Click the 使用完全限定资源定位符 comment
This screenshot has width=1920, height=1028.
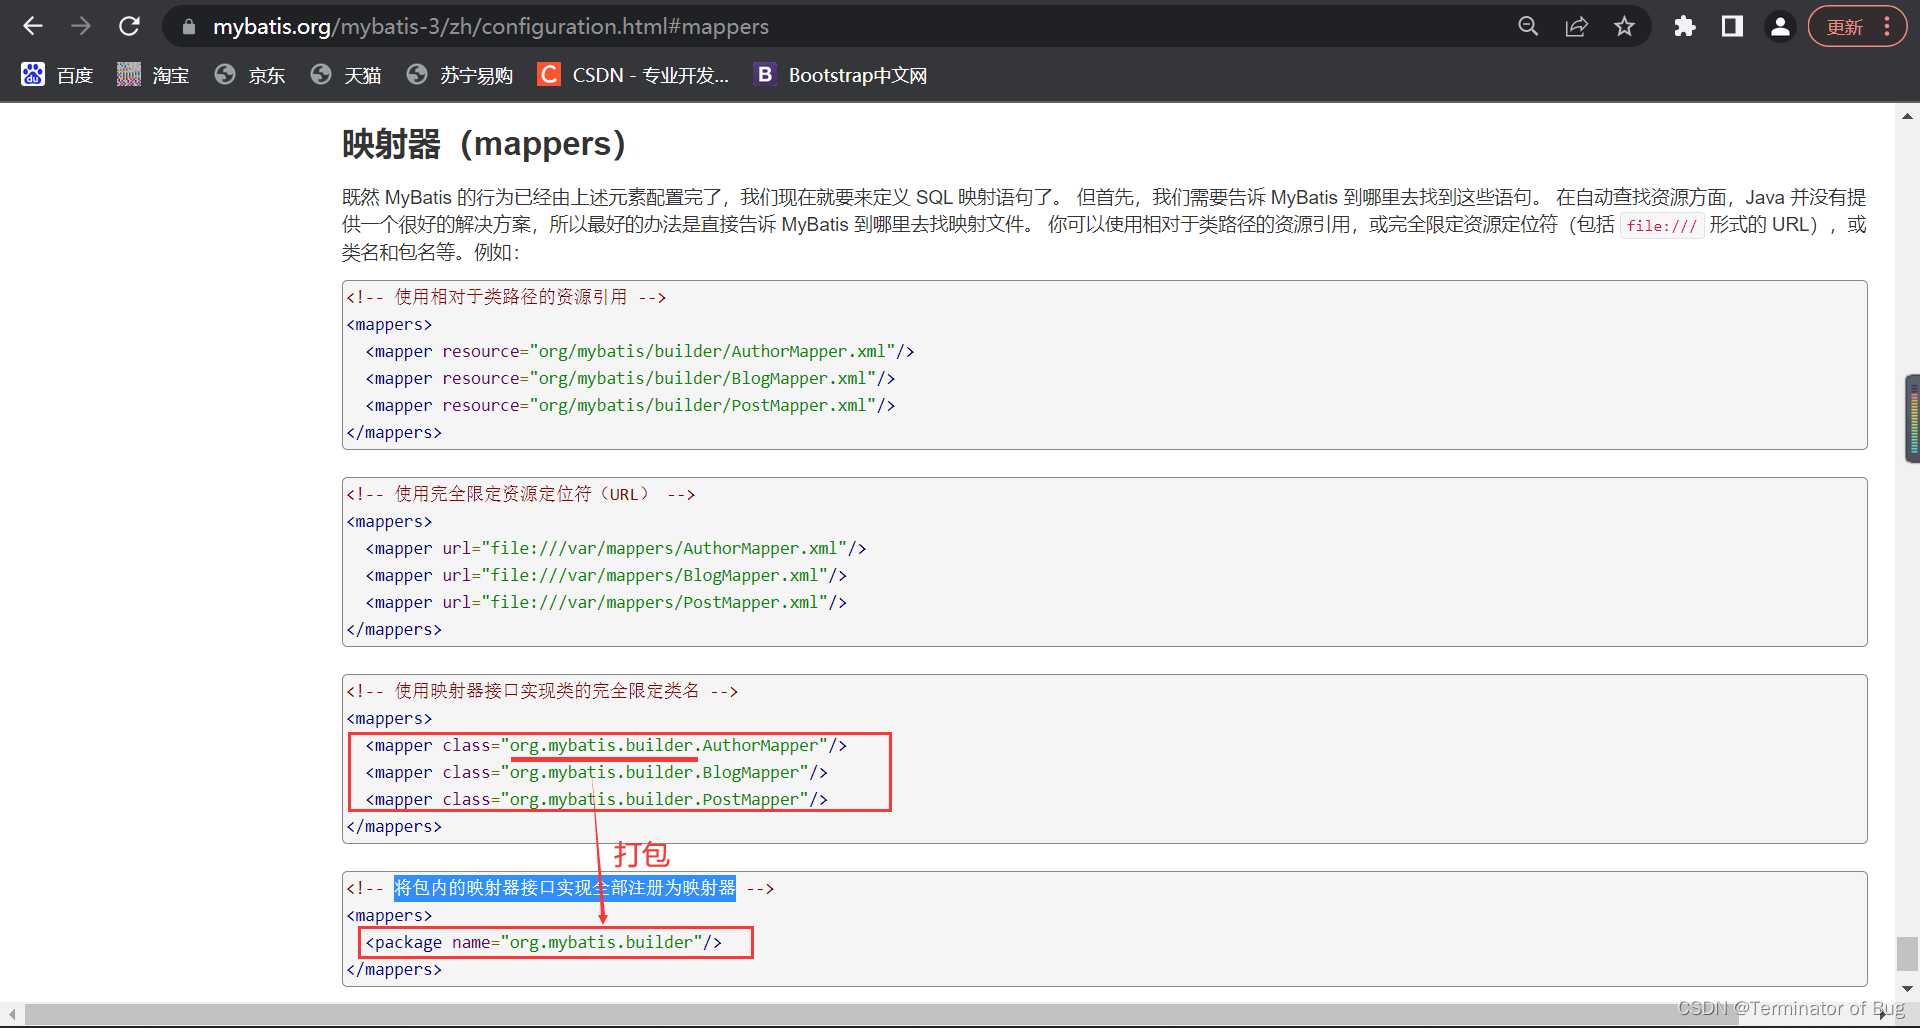pyautogui.click(x=520, y=494)
